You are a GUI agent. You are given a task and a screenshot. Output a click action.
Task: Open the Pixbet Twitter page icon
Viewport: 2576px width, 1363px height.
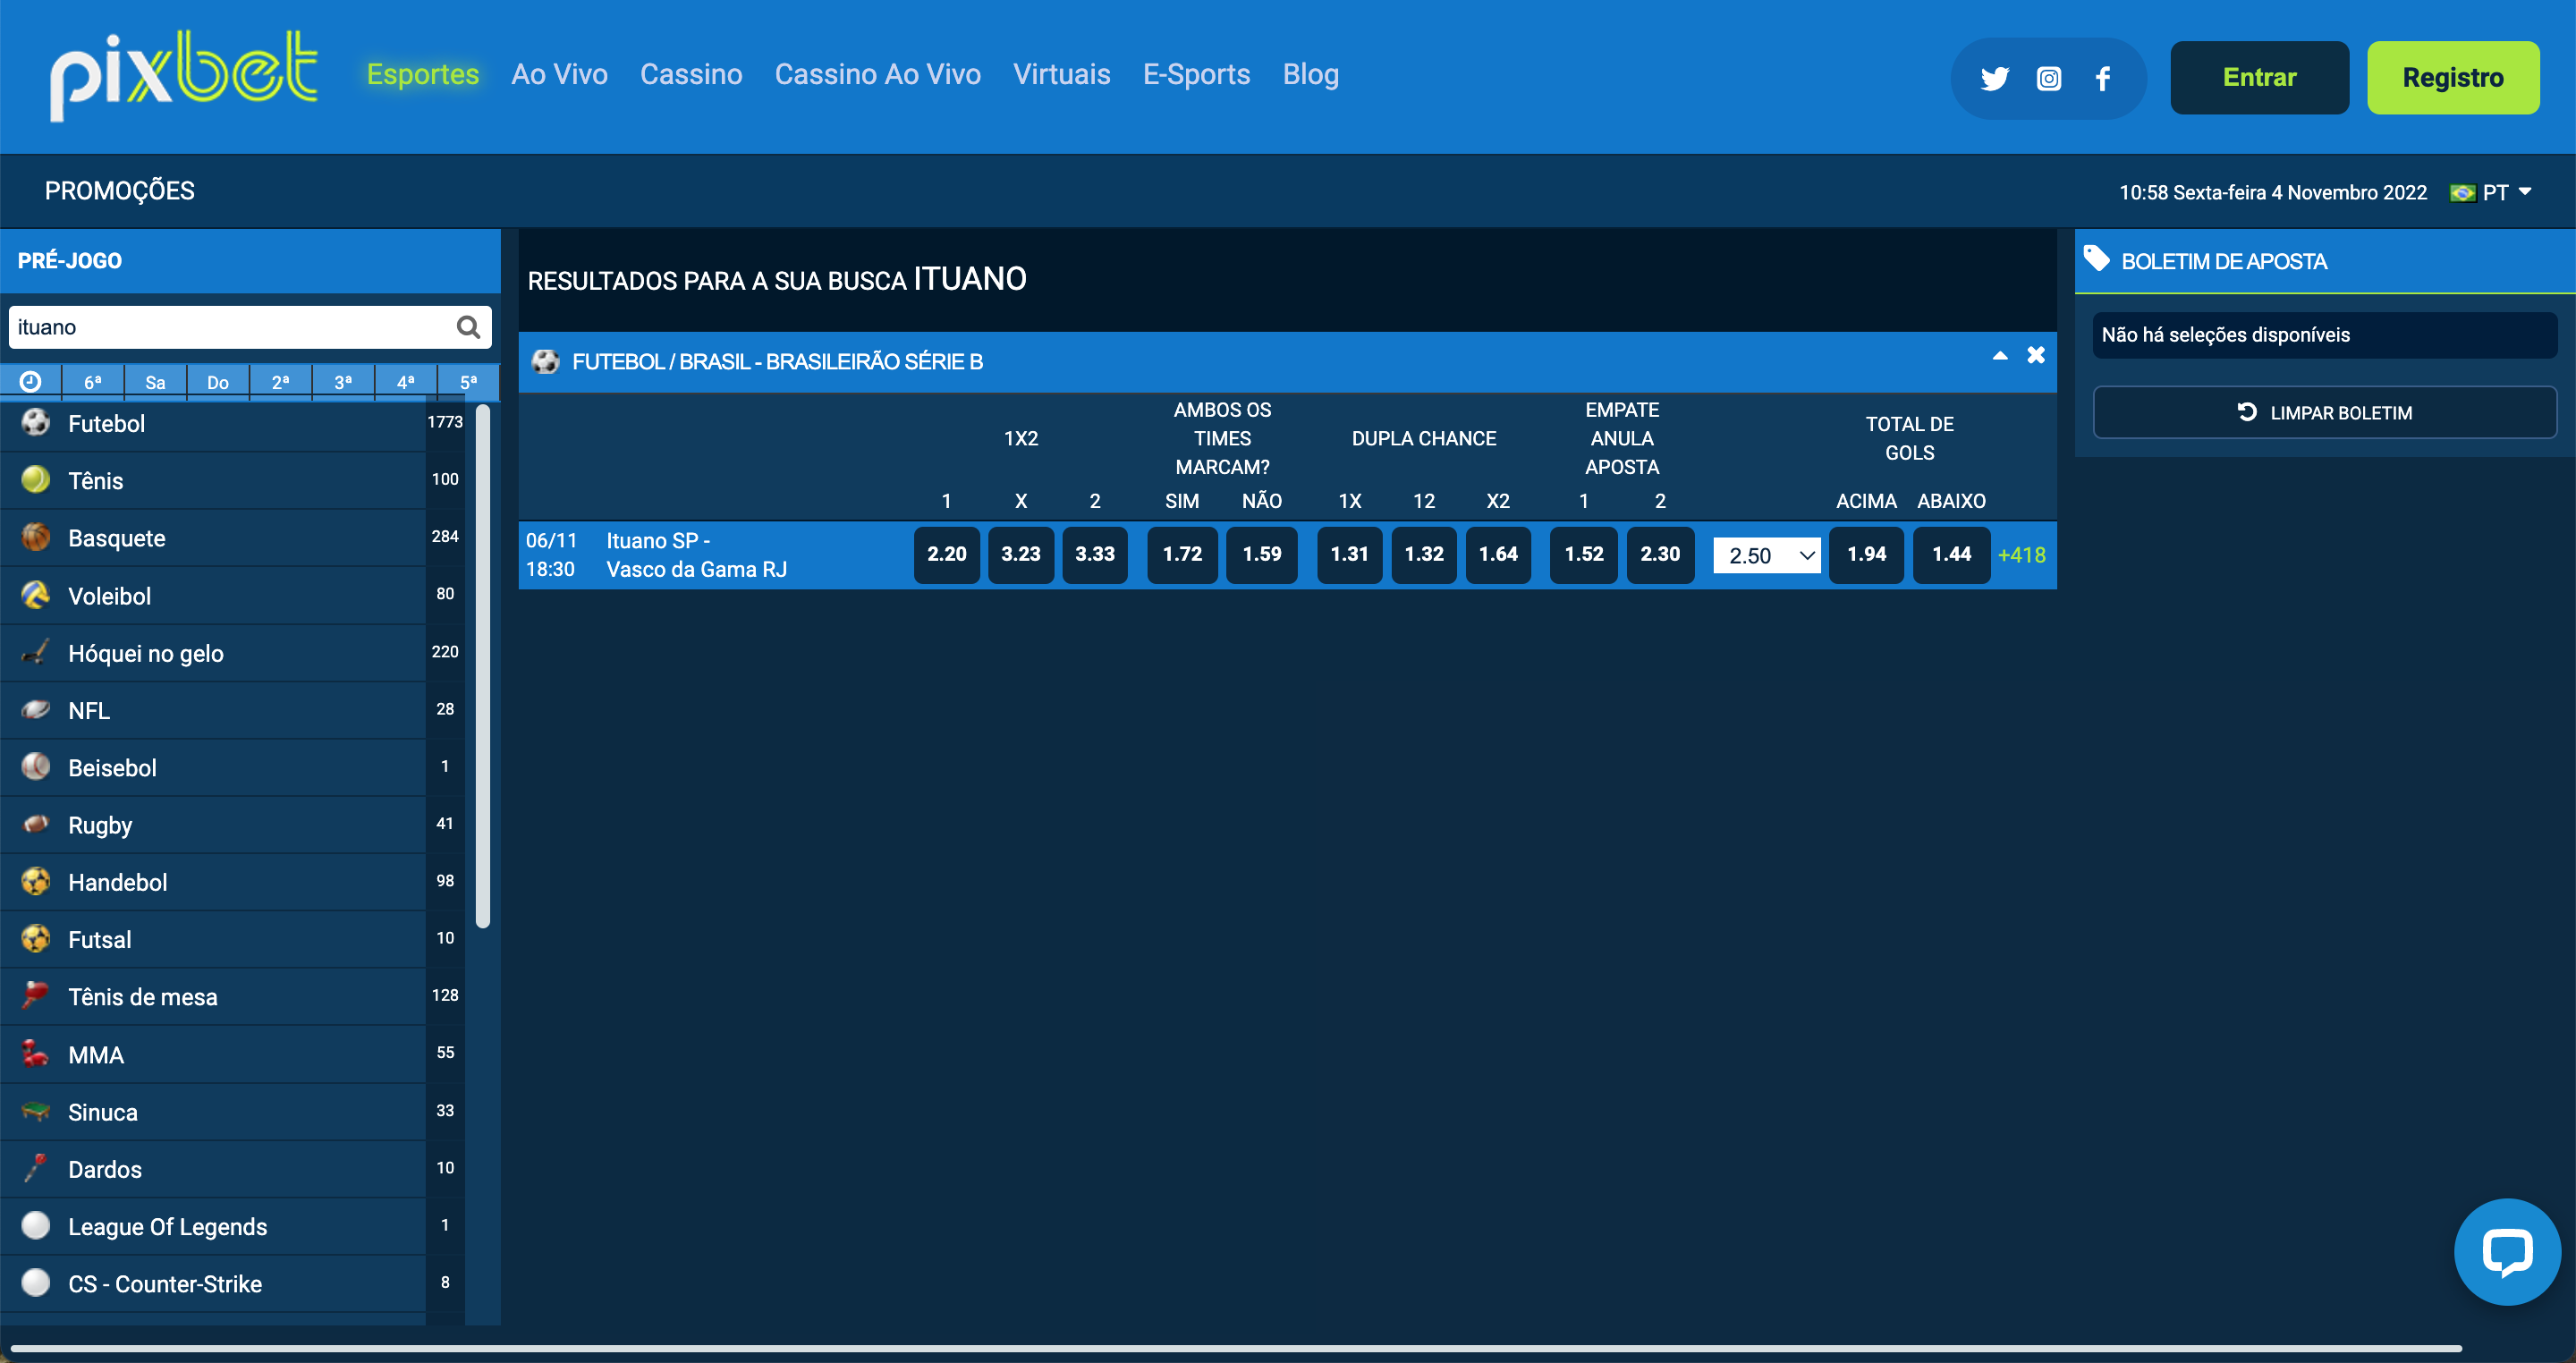tap(1994, 78)
